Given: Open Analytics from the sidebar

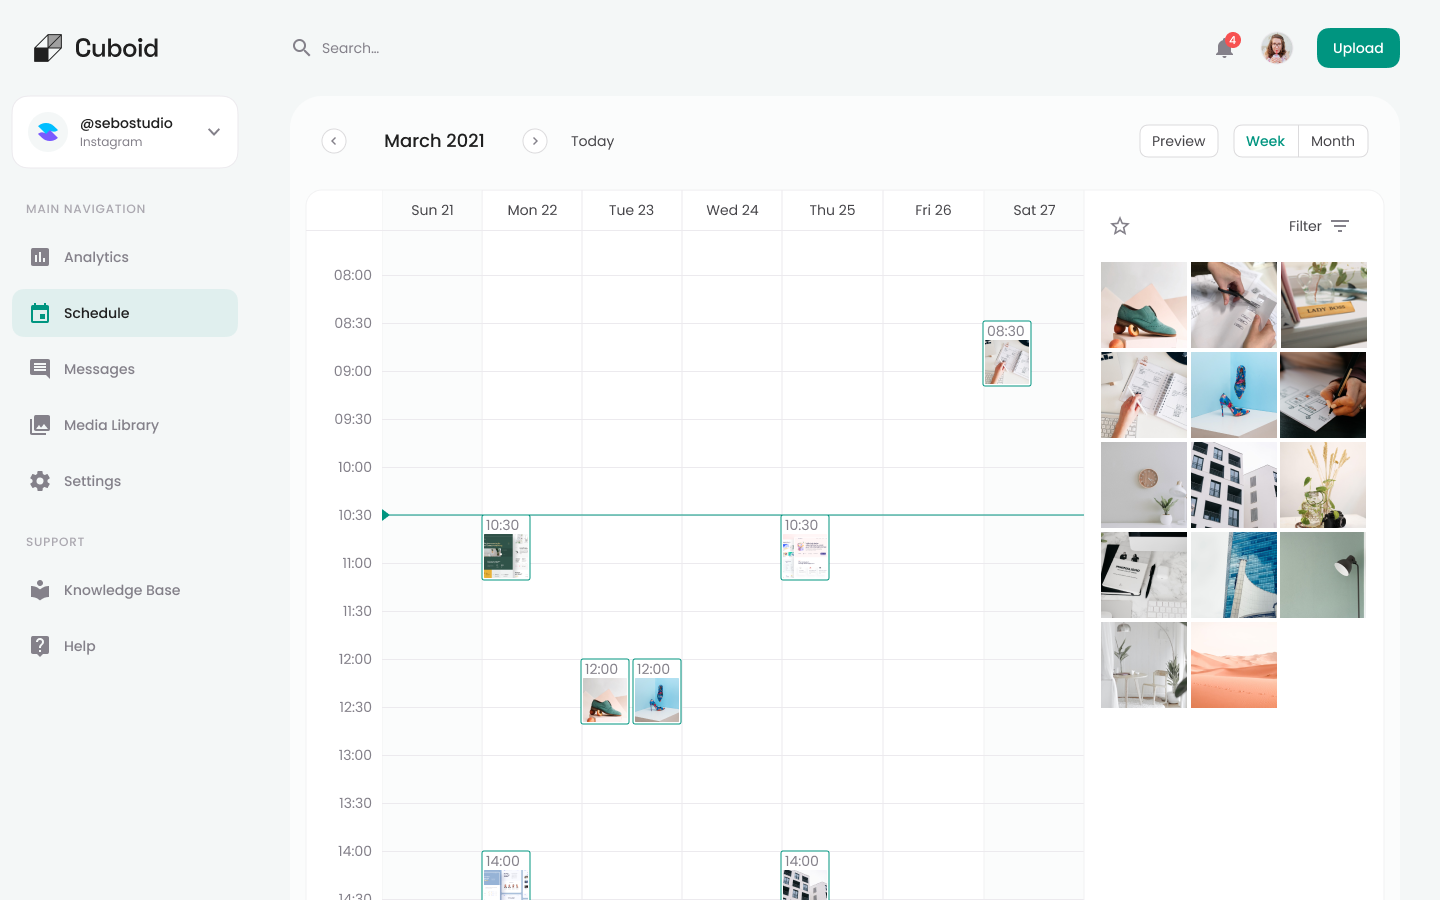Looking at the screenshot, I should (x=96, y=257).
